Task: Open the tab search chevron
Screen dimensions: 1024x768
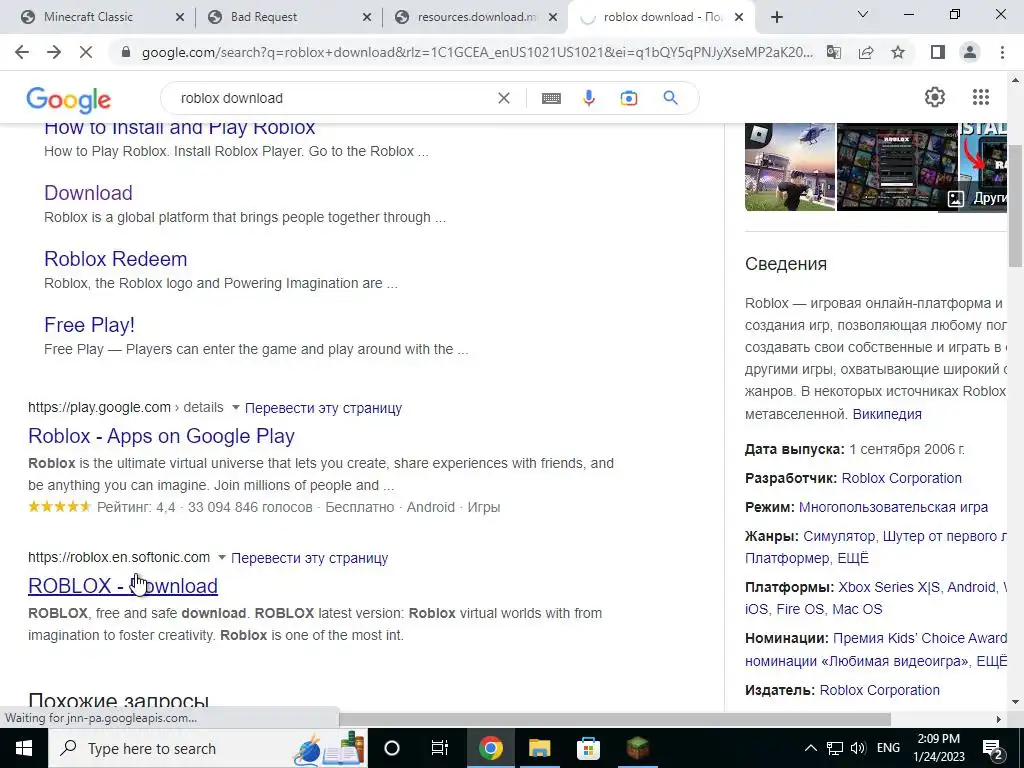Action: coord(862,14)
